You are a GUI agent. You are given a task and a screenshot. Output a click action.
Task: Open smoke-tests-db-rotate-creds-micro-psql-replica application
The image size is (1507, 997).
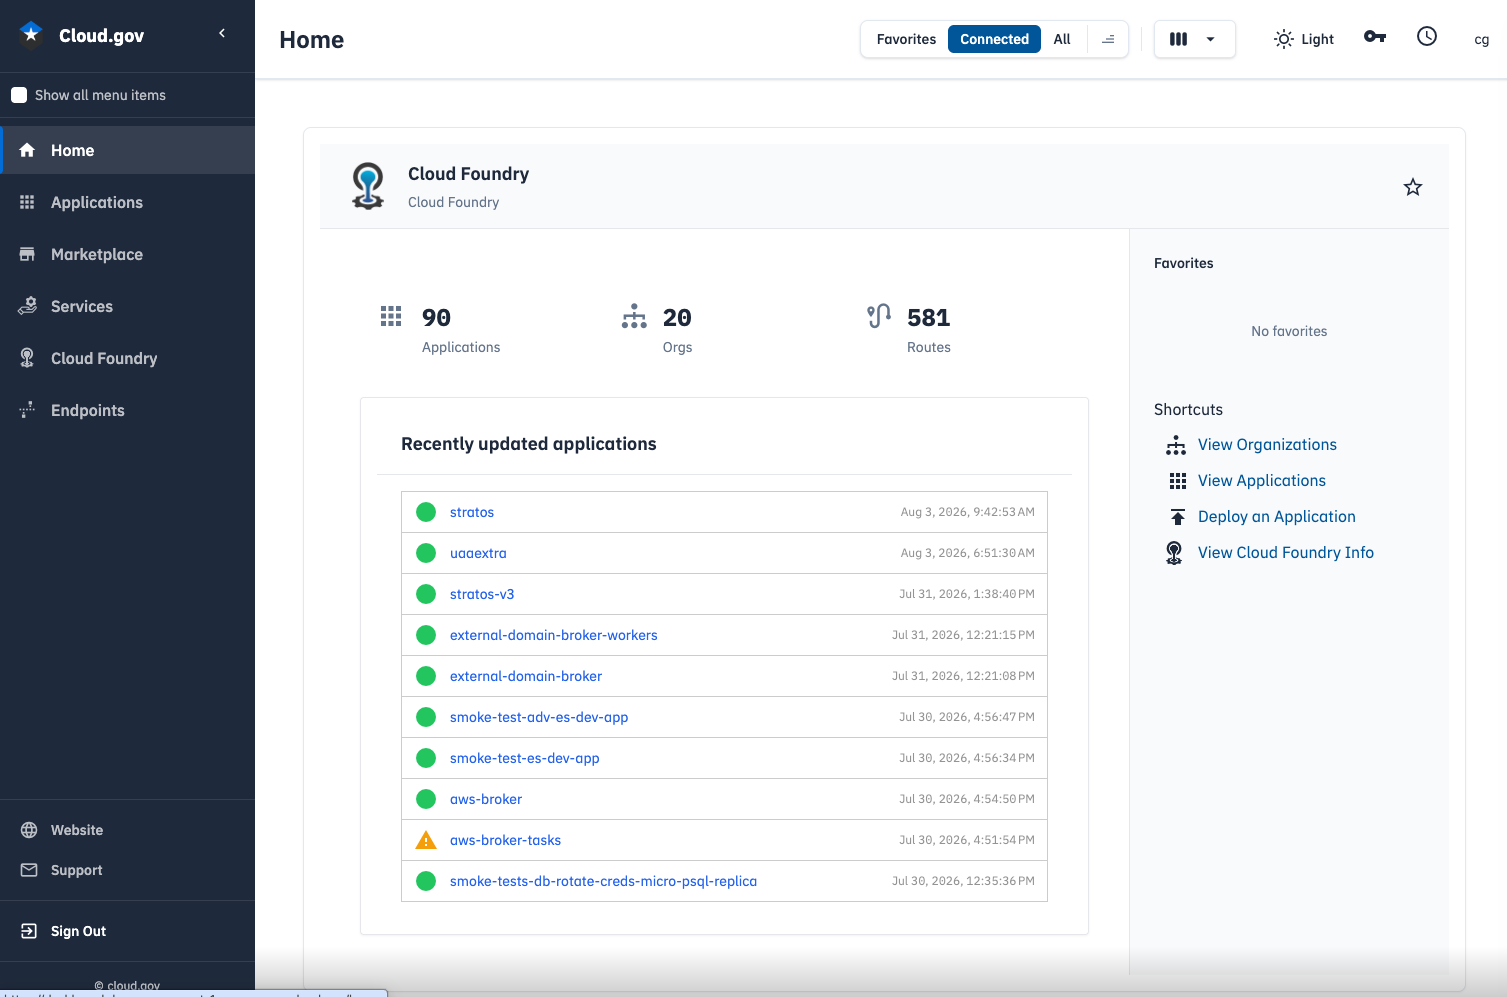[603, 881]
